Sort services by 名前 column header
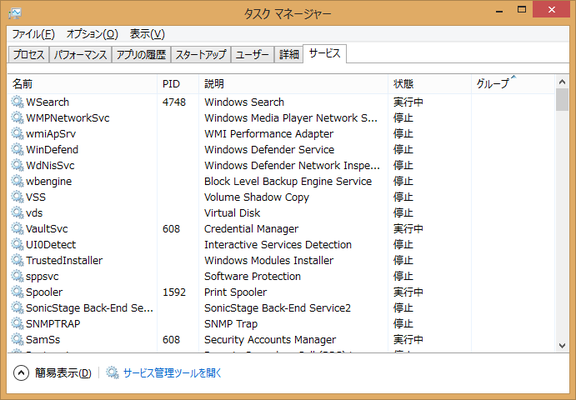The height and width of the screenshot is (400, 576). (x=83, y=84)
